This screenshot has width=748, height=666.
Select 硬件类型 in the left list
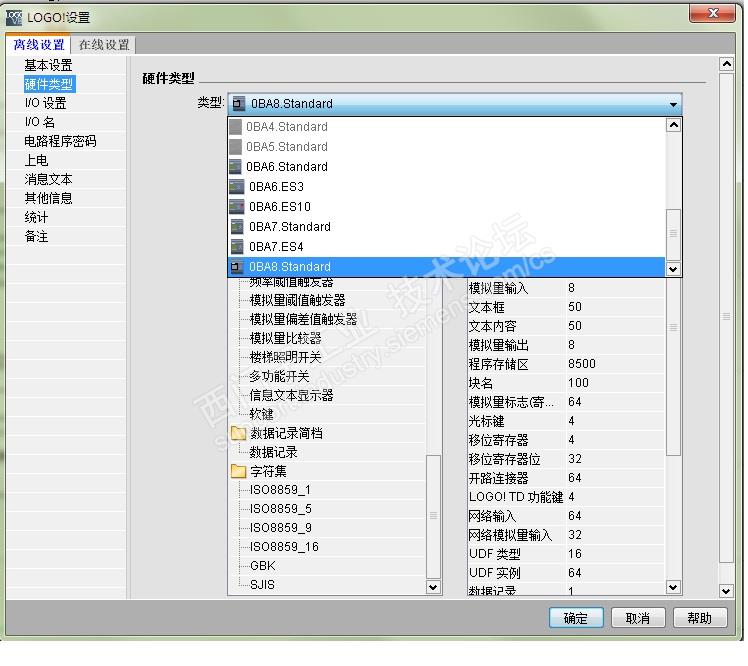pyautogui.click(x=49, y=84)
